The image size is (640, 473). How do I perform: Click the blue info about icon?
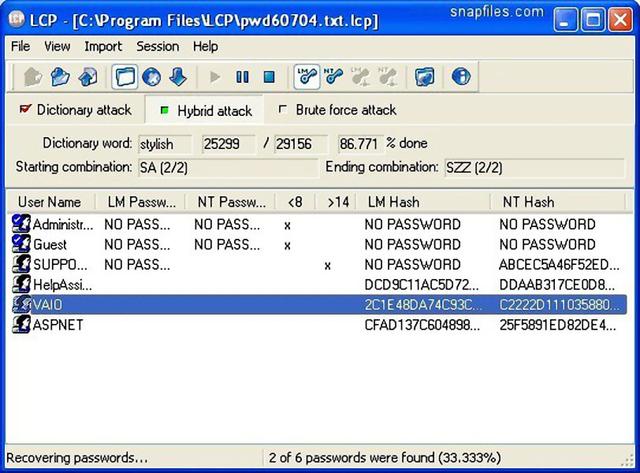pos(461,77)
